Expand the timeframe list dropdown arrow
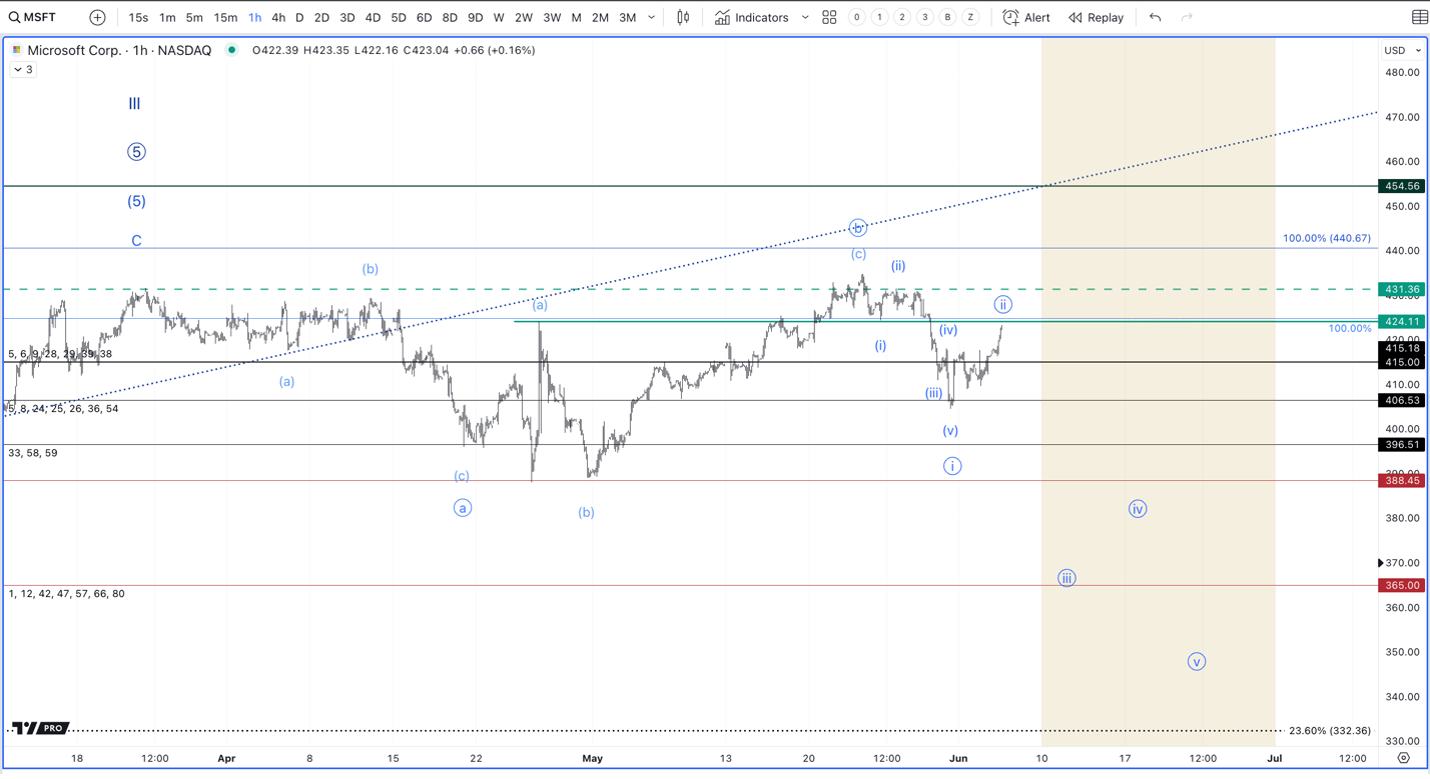The width and height of the screenshot is (1430, 779). [652, 17]
